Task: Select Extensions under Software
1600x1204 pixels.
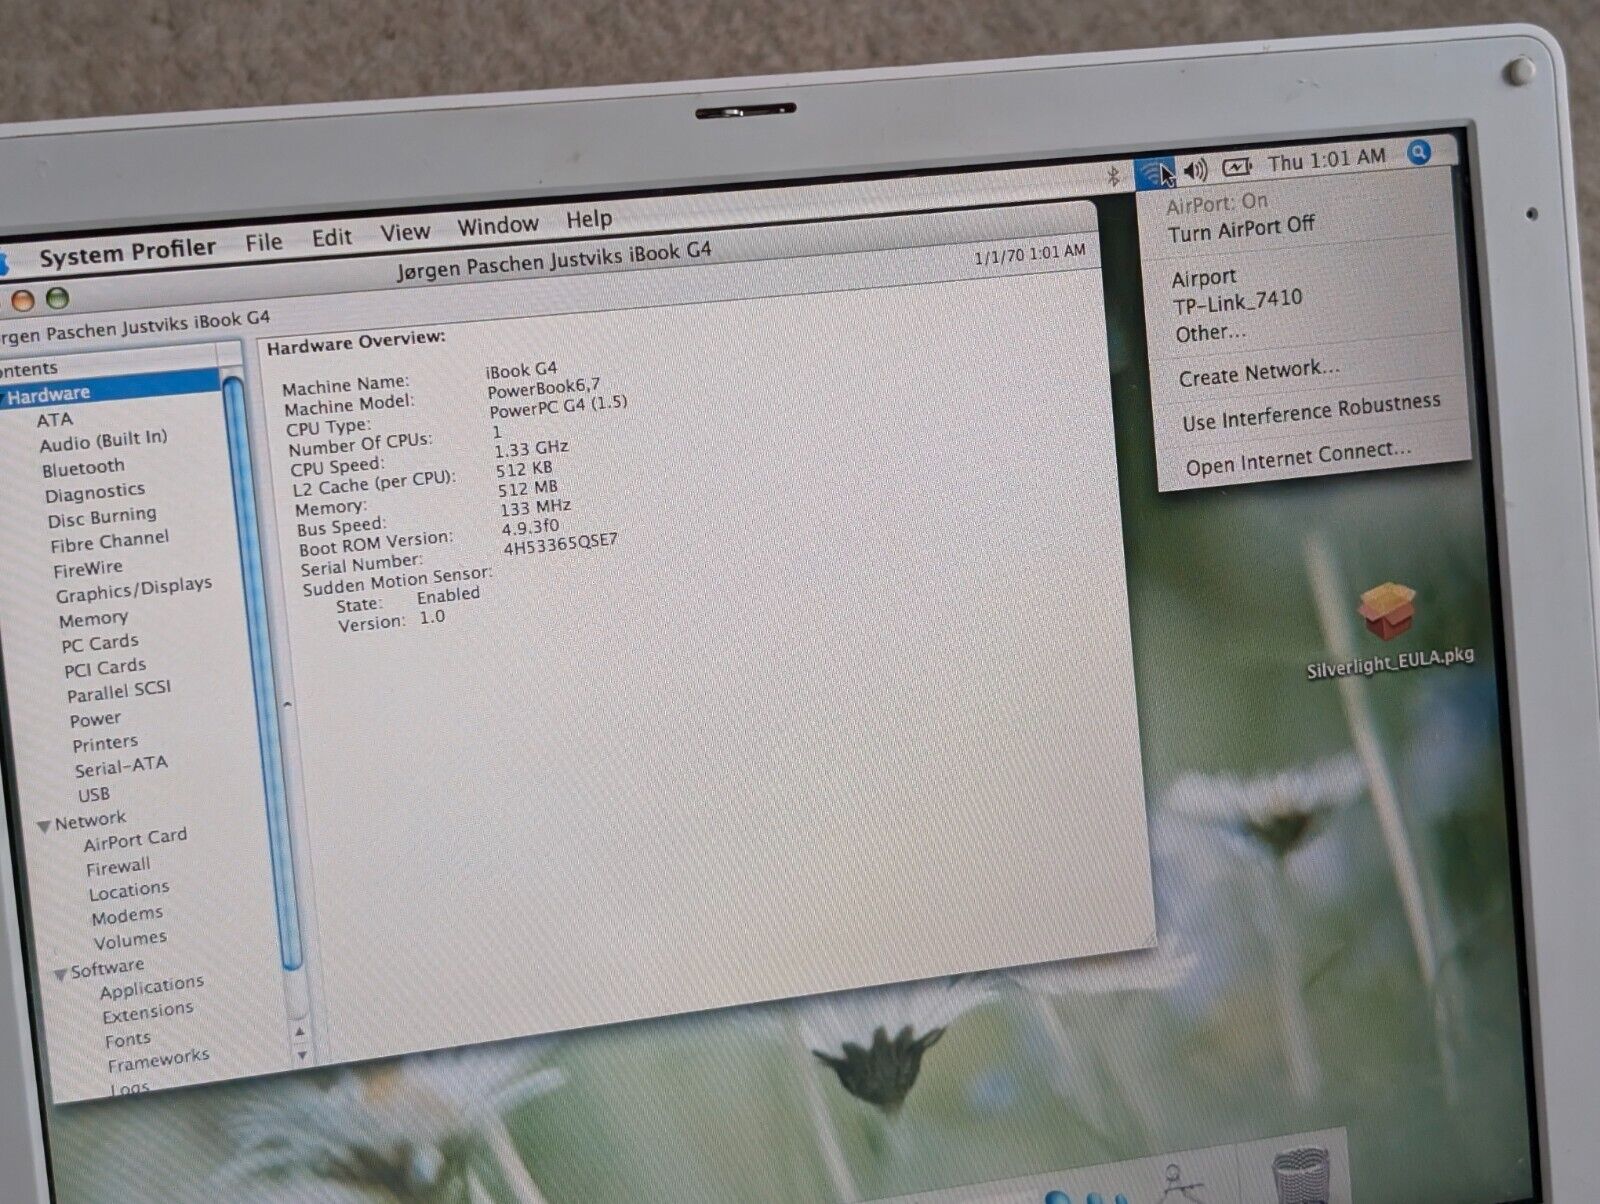Action: pyautogui.click(x=148, y=1013)
